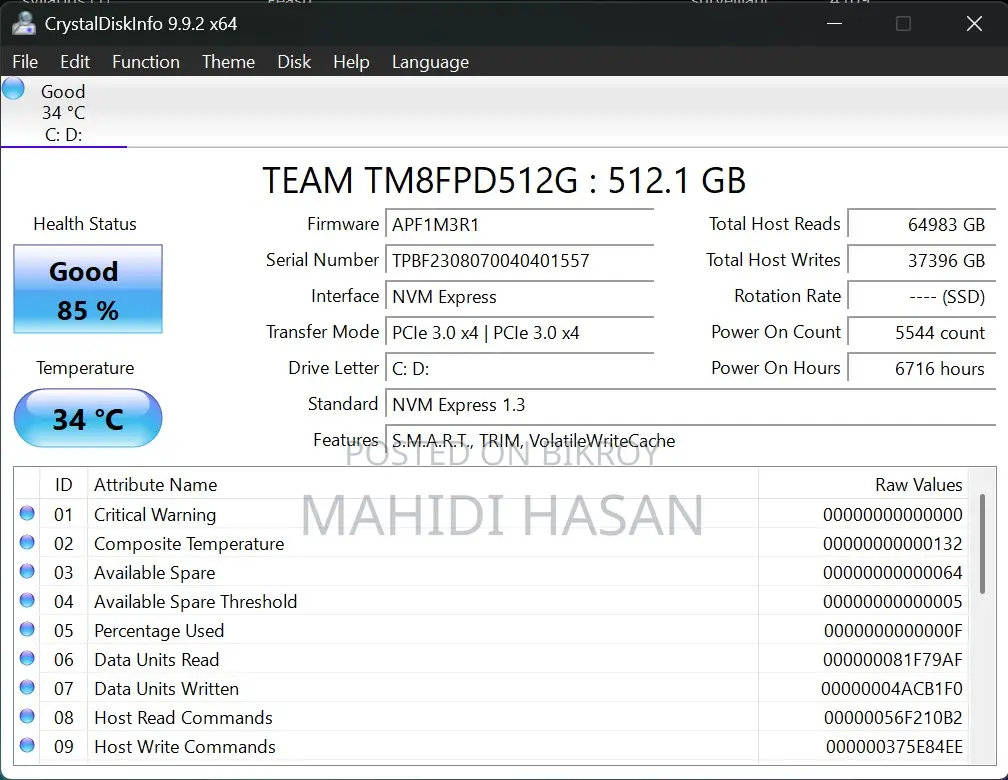
Task: Click the Total Host Reads value 64983 GB
Action: coord(922,225)
